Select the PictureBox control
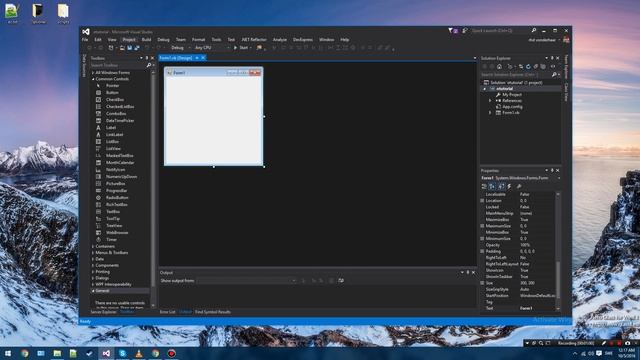Viewport: 640px width, 360px height. [116, 184]
